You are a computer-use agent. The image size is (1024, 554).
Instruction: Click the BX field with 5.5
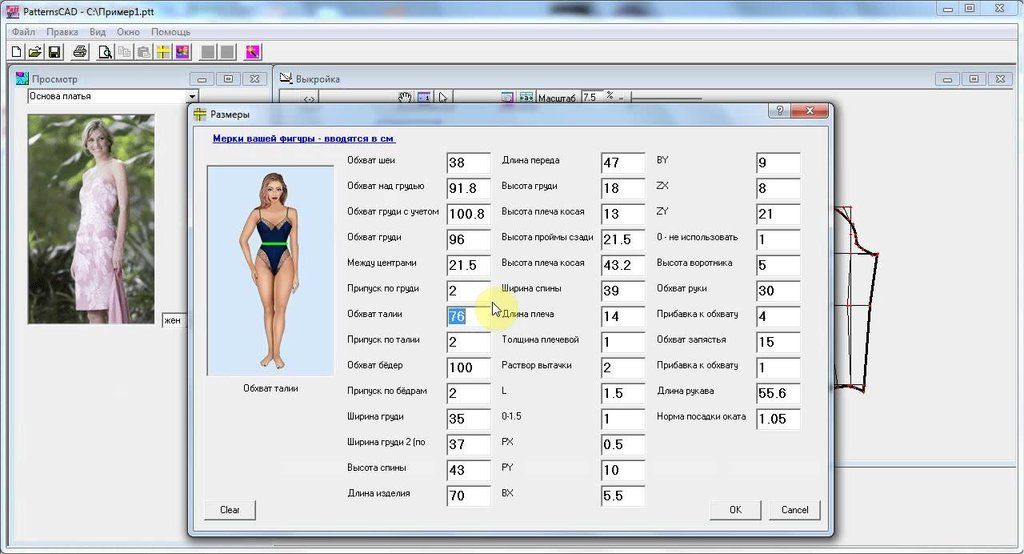tap(622, 495)
